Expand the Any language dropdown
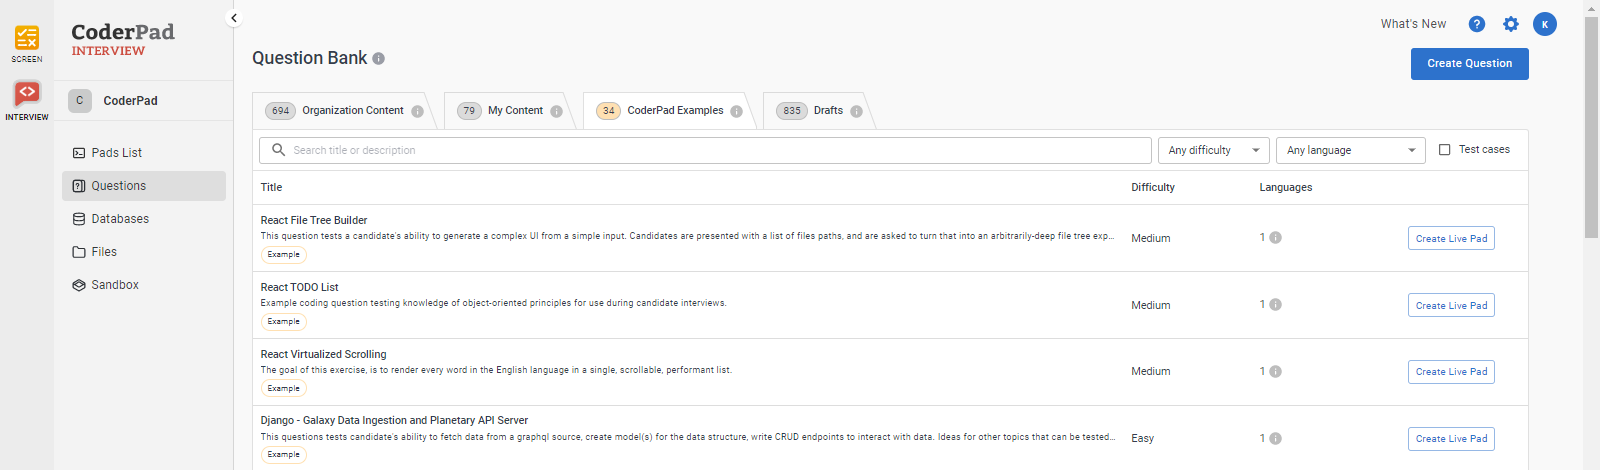 click(x=1350, y=150)
